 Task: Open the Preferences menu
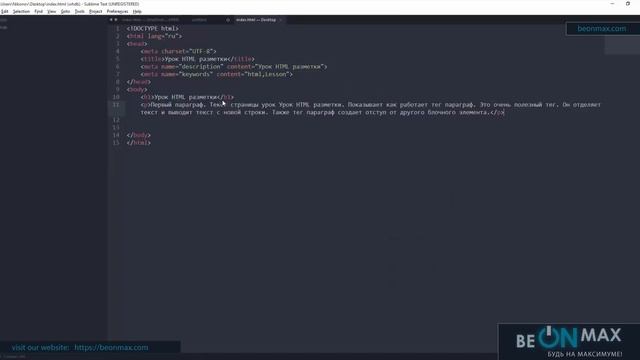[117, 11]
